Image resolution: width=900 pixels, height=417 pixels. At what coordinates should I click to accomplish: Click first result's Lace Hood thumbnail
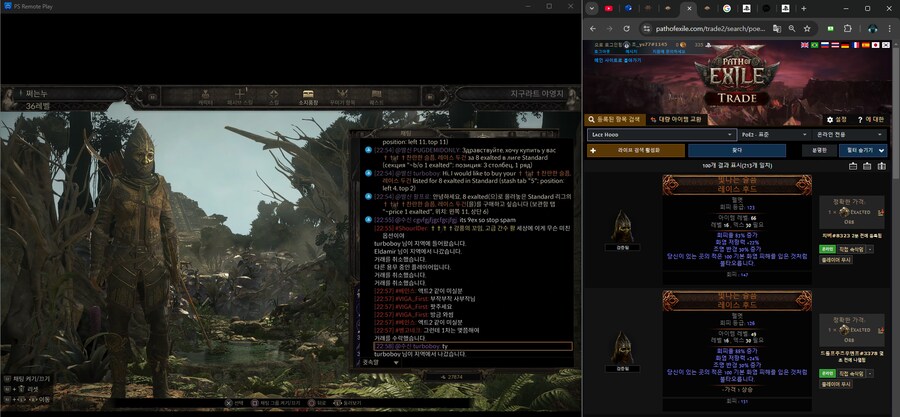click(x=623, y=225)
